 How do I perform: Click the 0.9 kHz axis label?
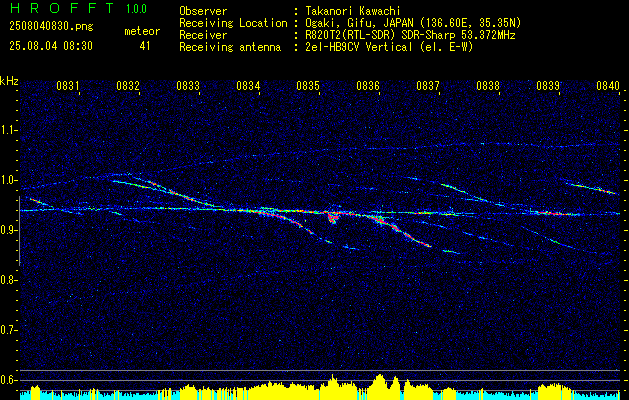(x=8, y=230)
